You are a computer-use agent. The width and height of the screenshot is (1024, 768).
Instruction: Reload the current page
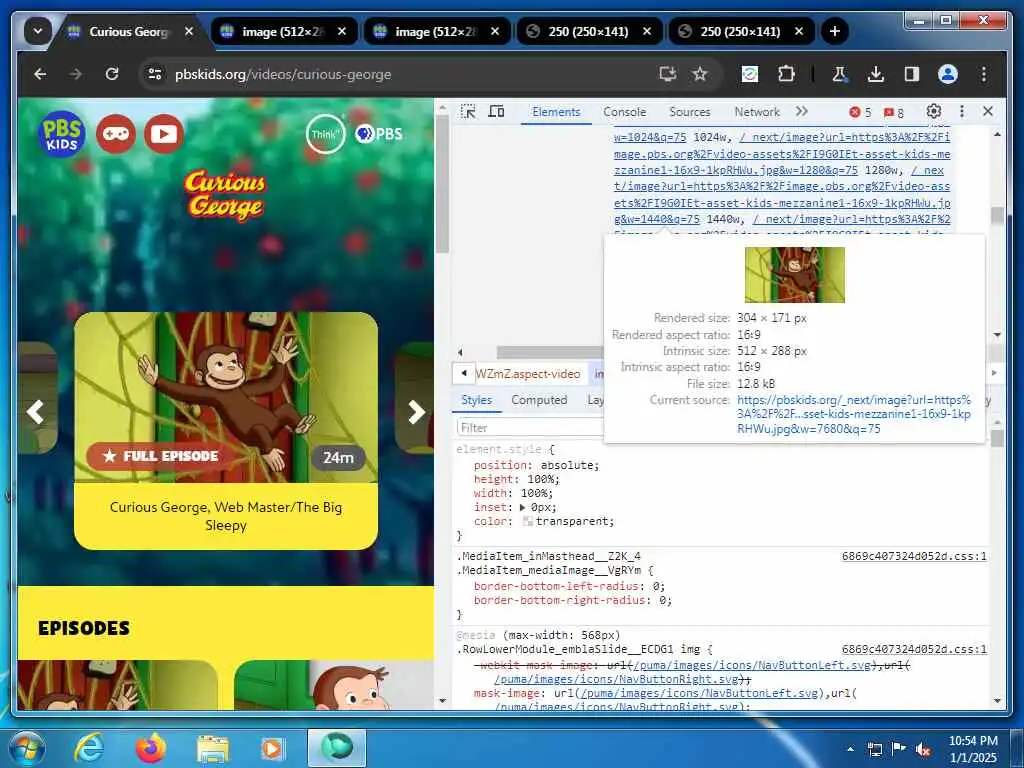(112, 74)
